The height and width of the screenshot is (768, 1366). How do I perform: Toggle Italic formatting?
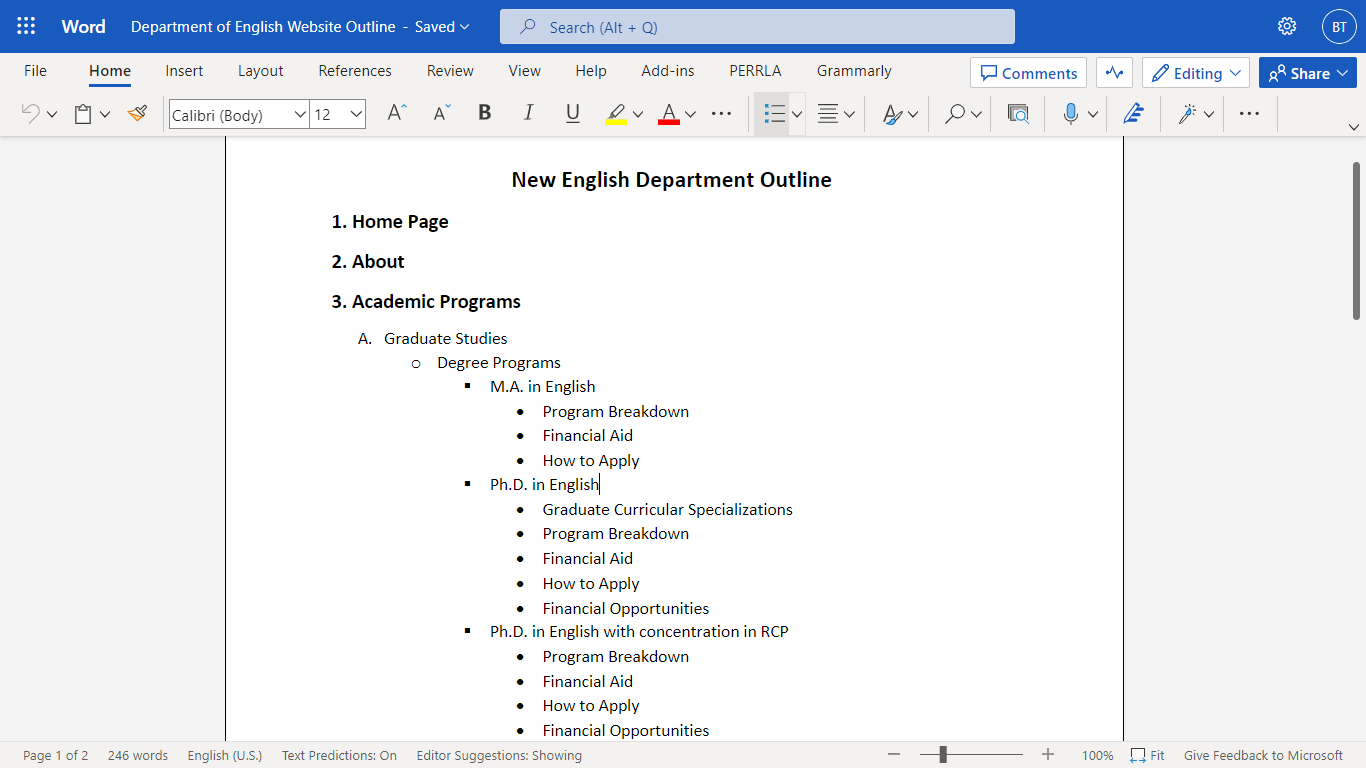click(529, 114)
